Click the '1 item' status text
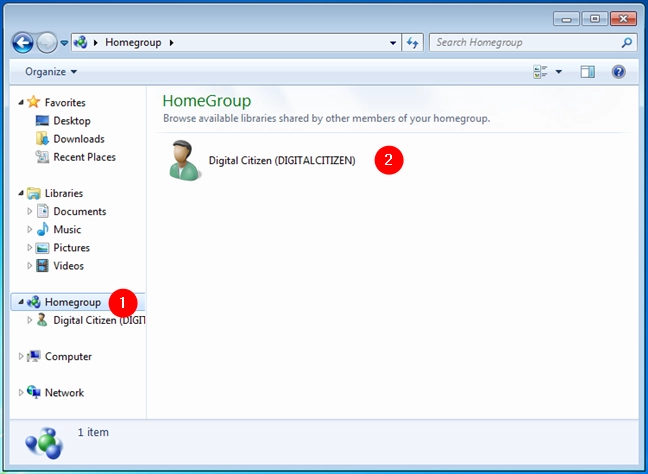Viewport: 648px width, 474px height. click(x=93, y=432)
